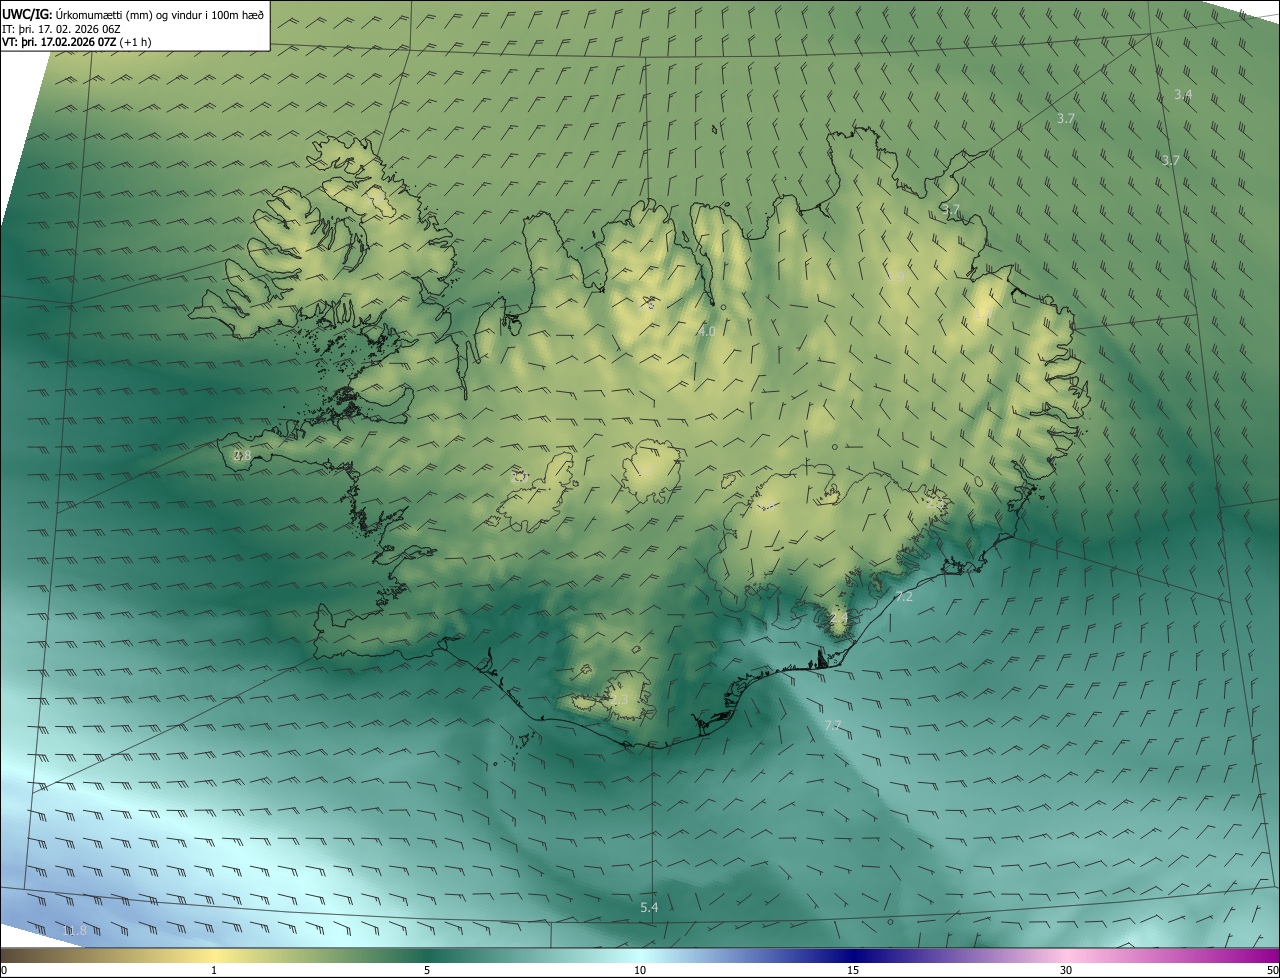The image size is (1280, 978).
Task: Click the map value '7.7' south of Iceland
Action: pyautogui.click(x=833, y=725)
